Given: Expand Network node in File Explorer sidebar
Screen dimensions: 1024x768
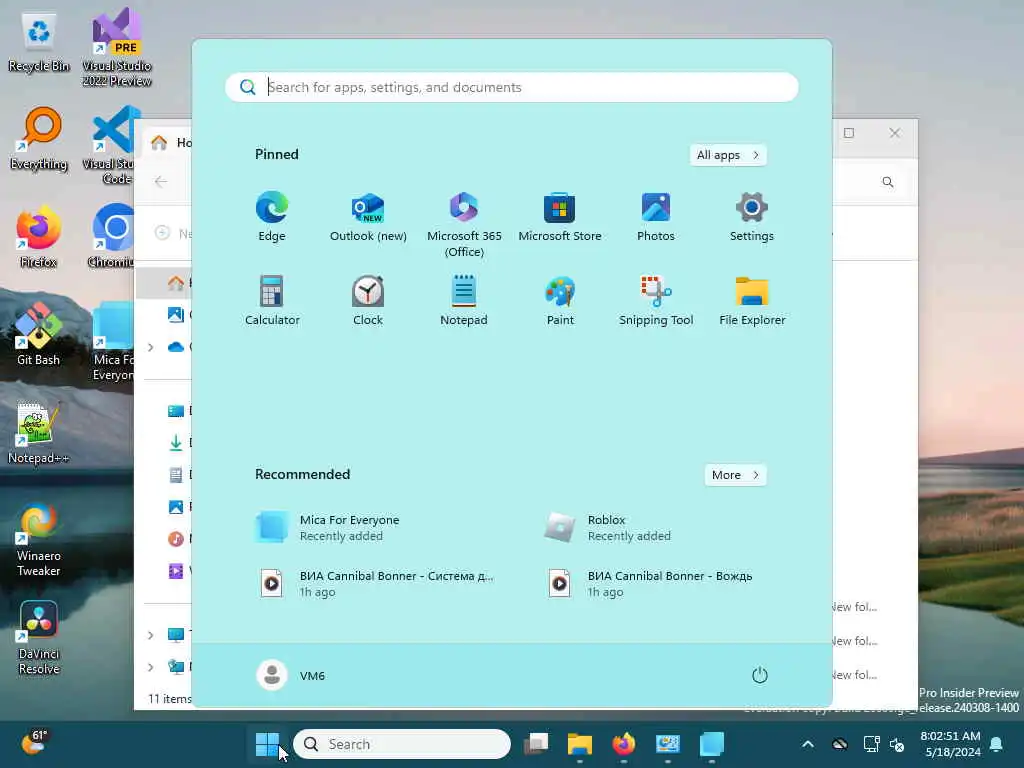Looking at the screenshot, I should (x=151, y=667).
